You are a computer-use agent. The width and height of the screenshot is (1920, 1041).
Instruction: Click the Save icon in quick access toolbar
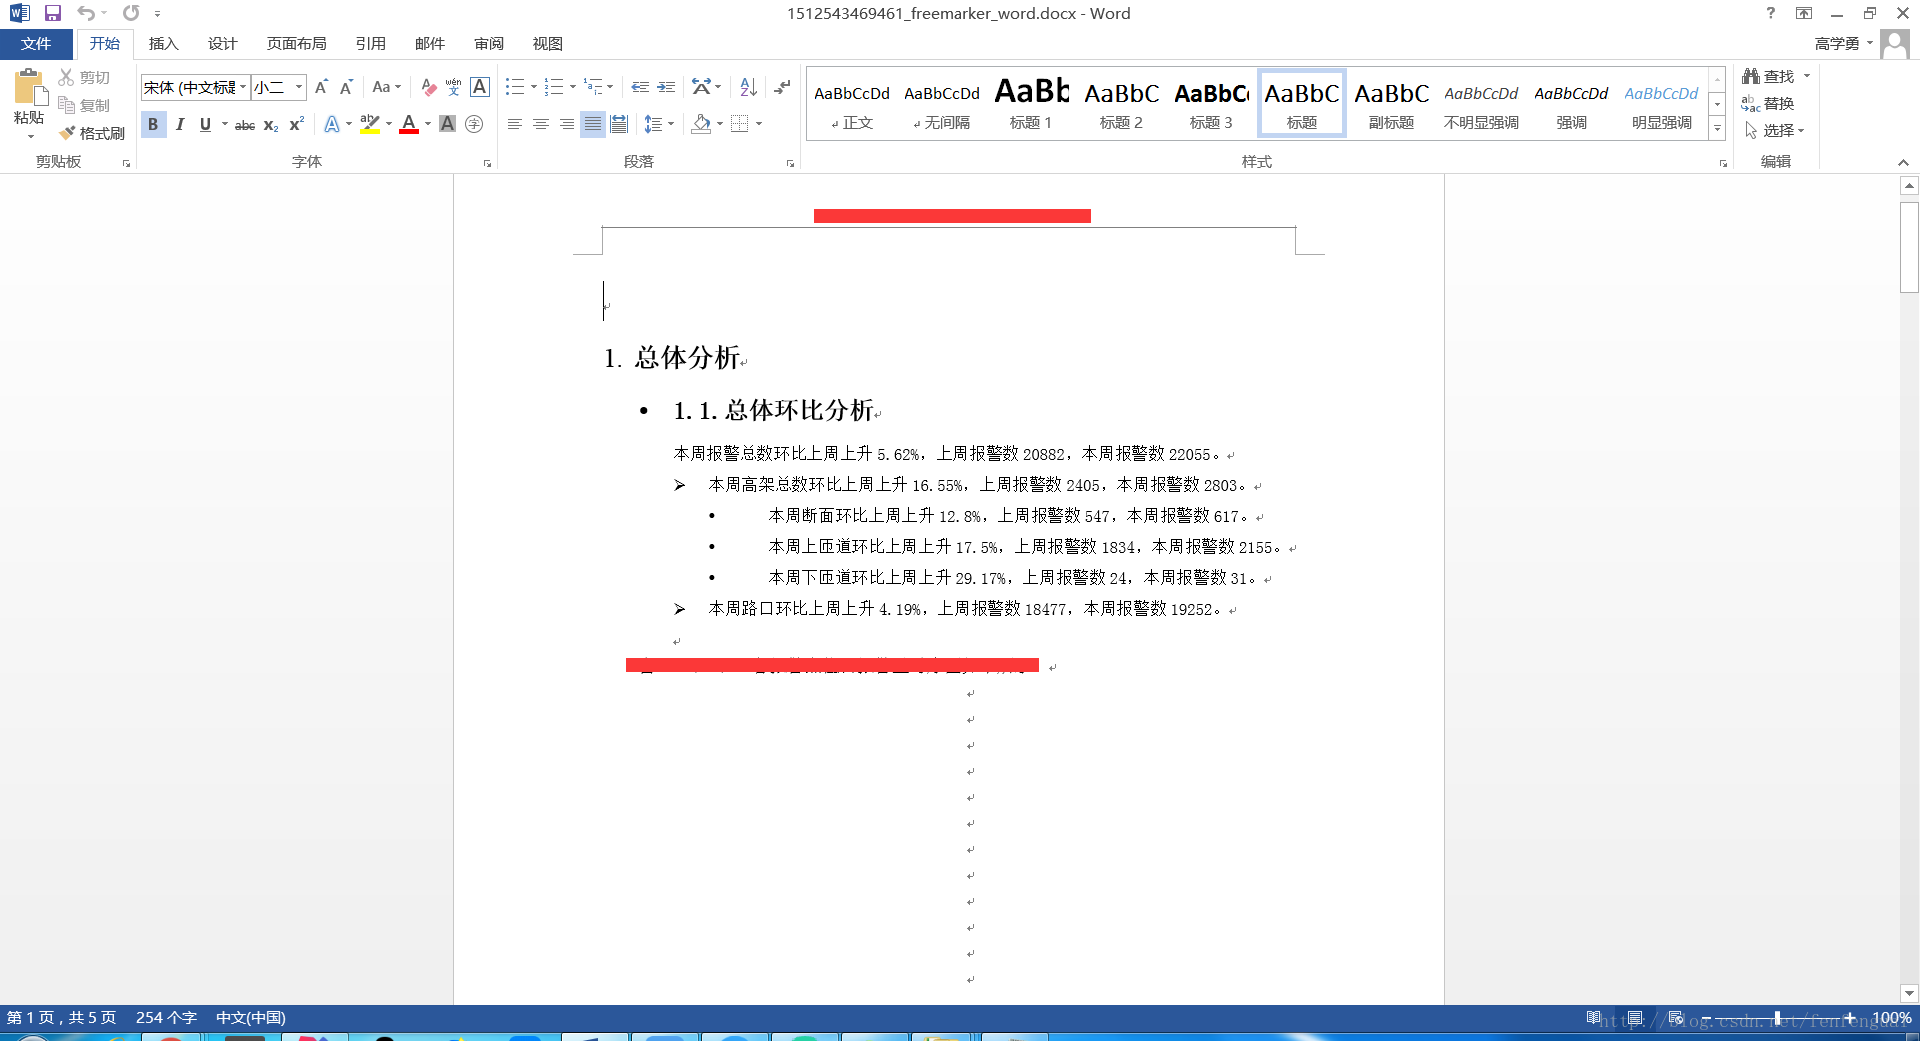point(53,13)
